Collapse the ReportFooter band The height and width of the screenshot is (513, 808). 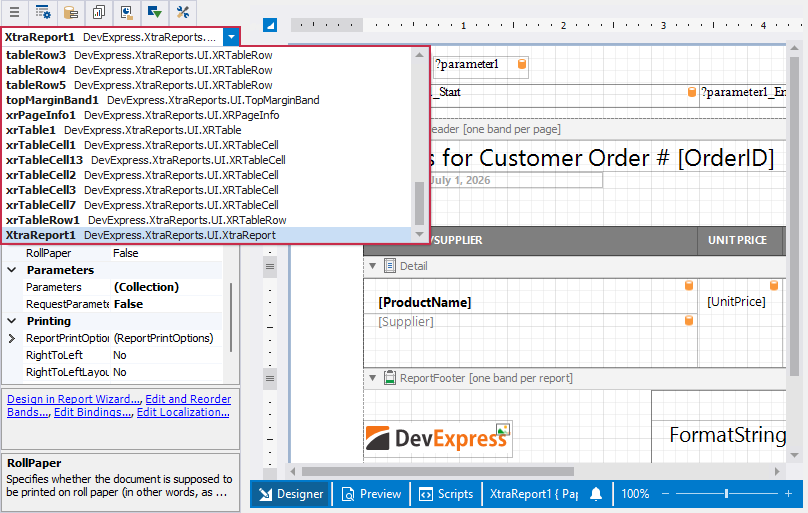373,378
